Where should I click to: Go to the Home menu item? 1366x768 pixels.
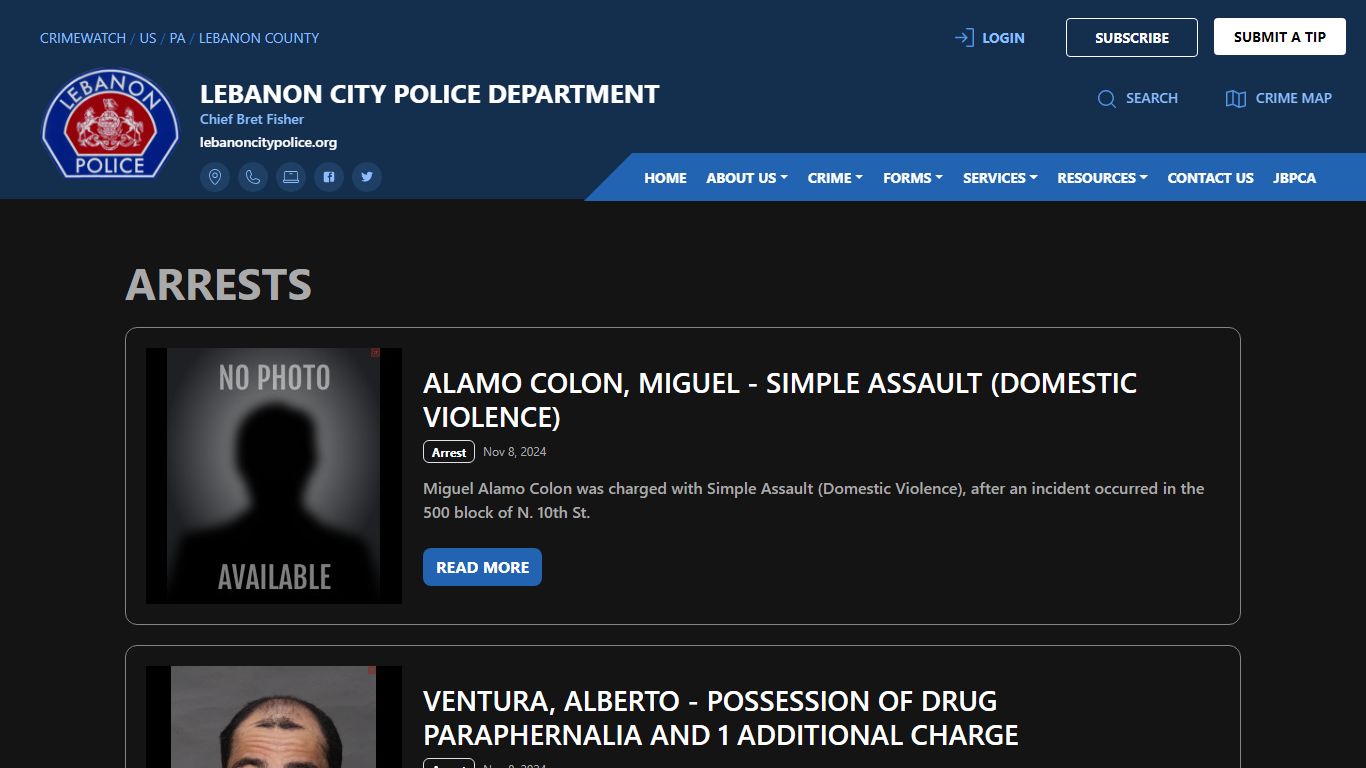665,178
